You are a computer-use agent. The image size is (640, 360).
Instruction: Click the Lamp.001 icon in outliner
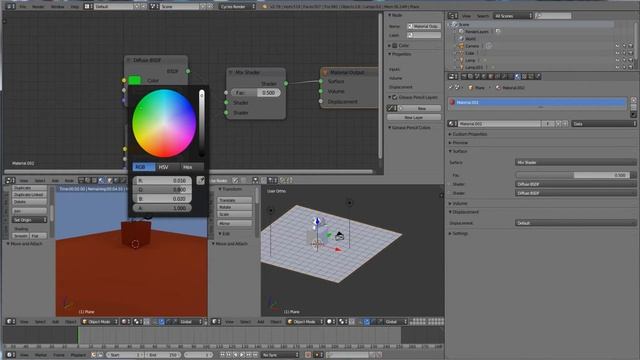click(461, 67)
